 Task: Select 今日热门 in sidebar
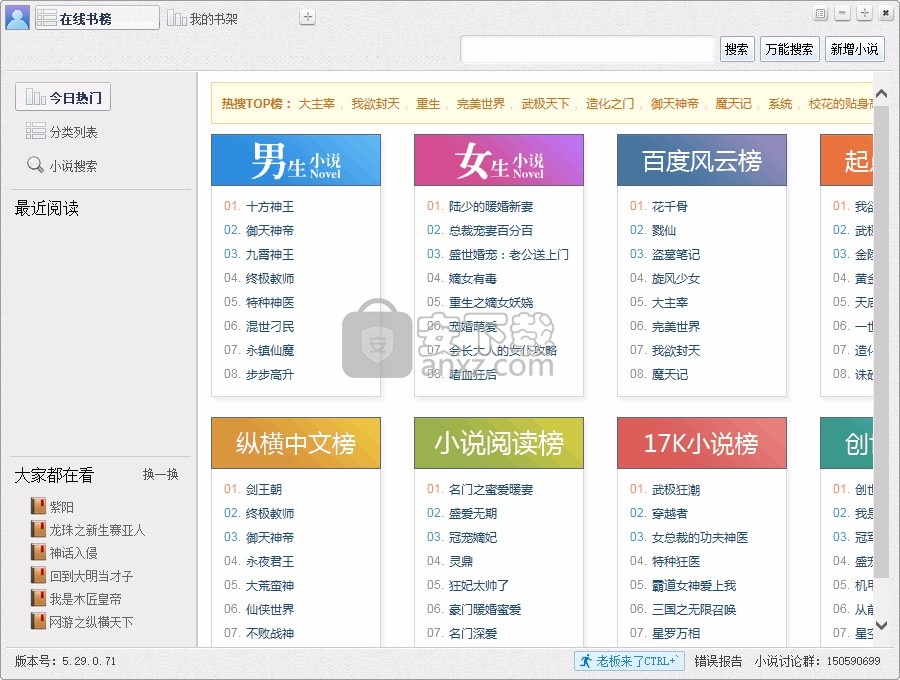63,97
